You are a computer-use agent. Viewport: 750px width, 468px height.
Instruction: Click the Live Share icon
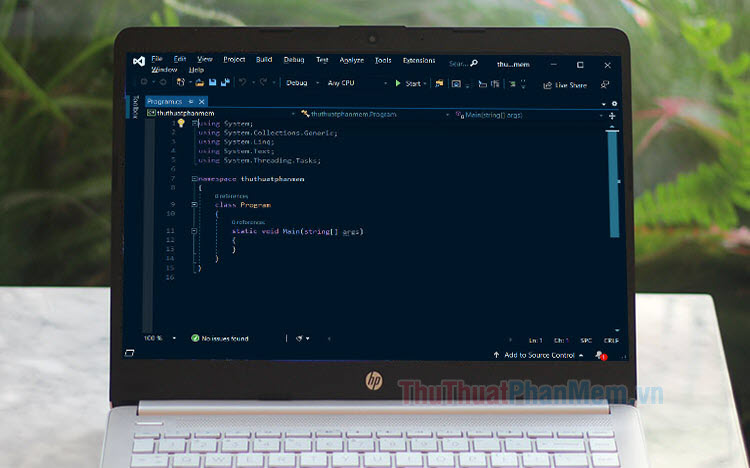point(548,85)
